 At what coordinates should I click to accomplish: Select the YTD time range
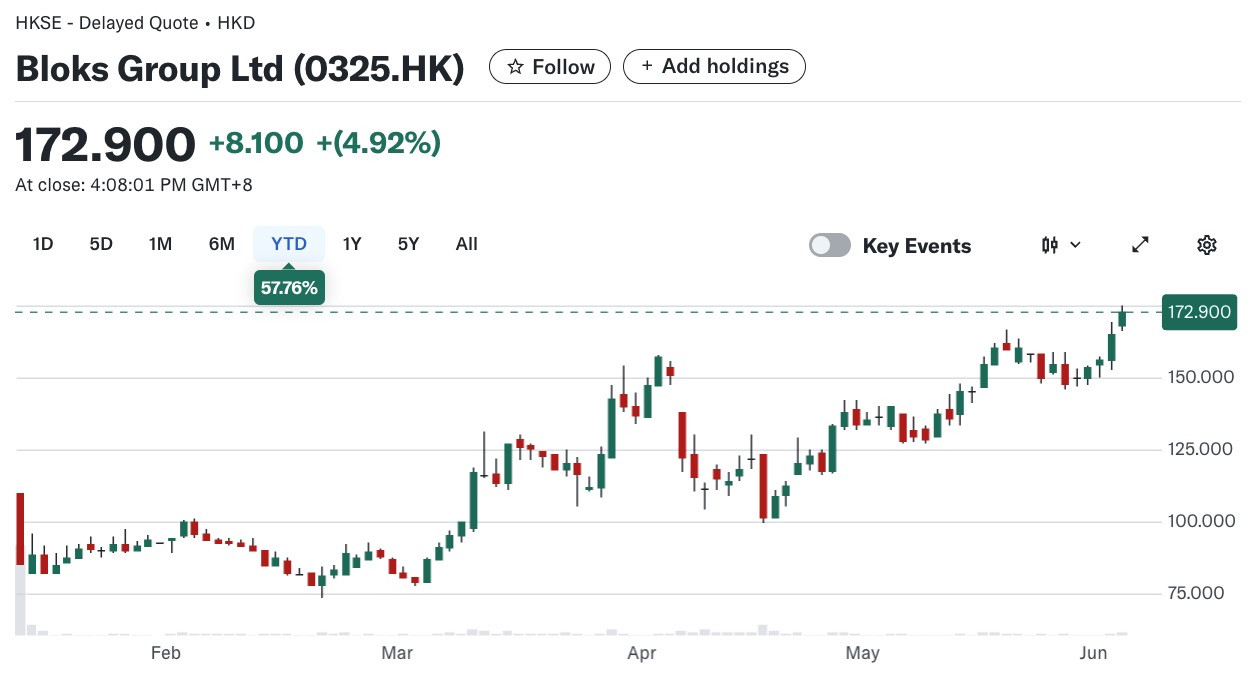[x=289, y=244]
